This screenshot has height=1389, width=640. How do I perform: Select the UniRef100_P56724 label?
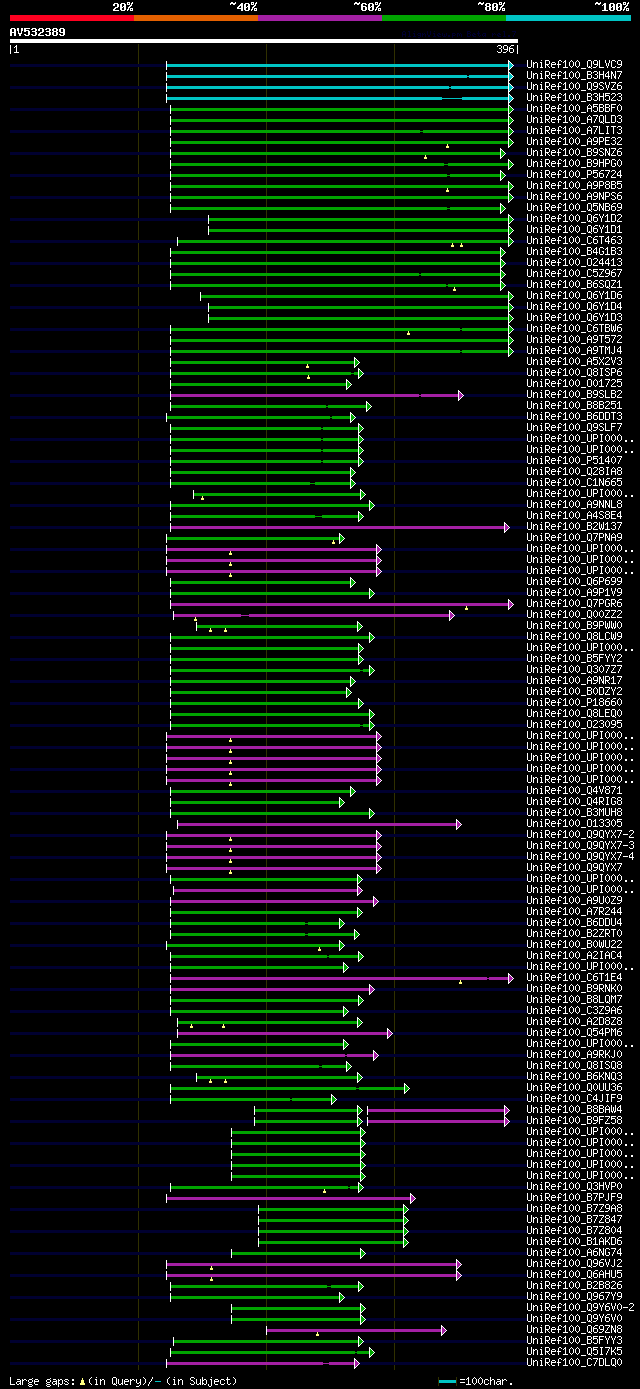[x=574, y=174]
